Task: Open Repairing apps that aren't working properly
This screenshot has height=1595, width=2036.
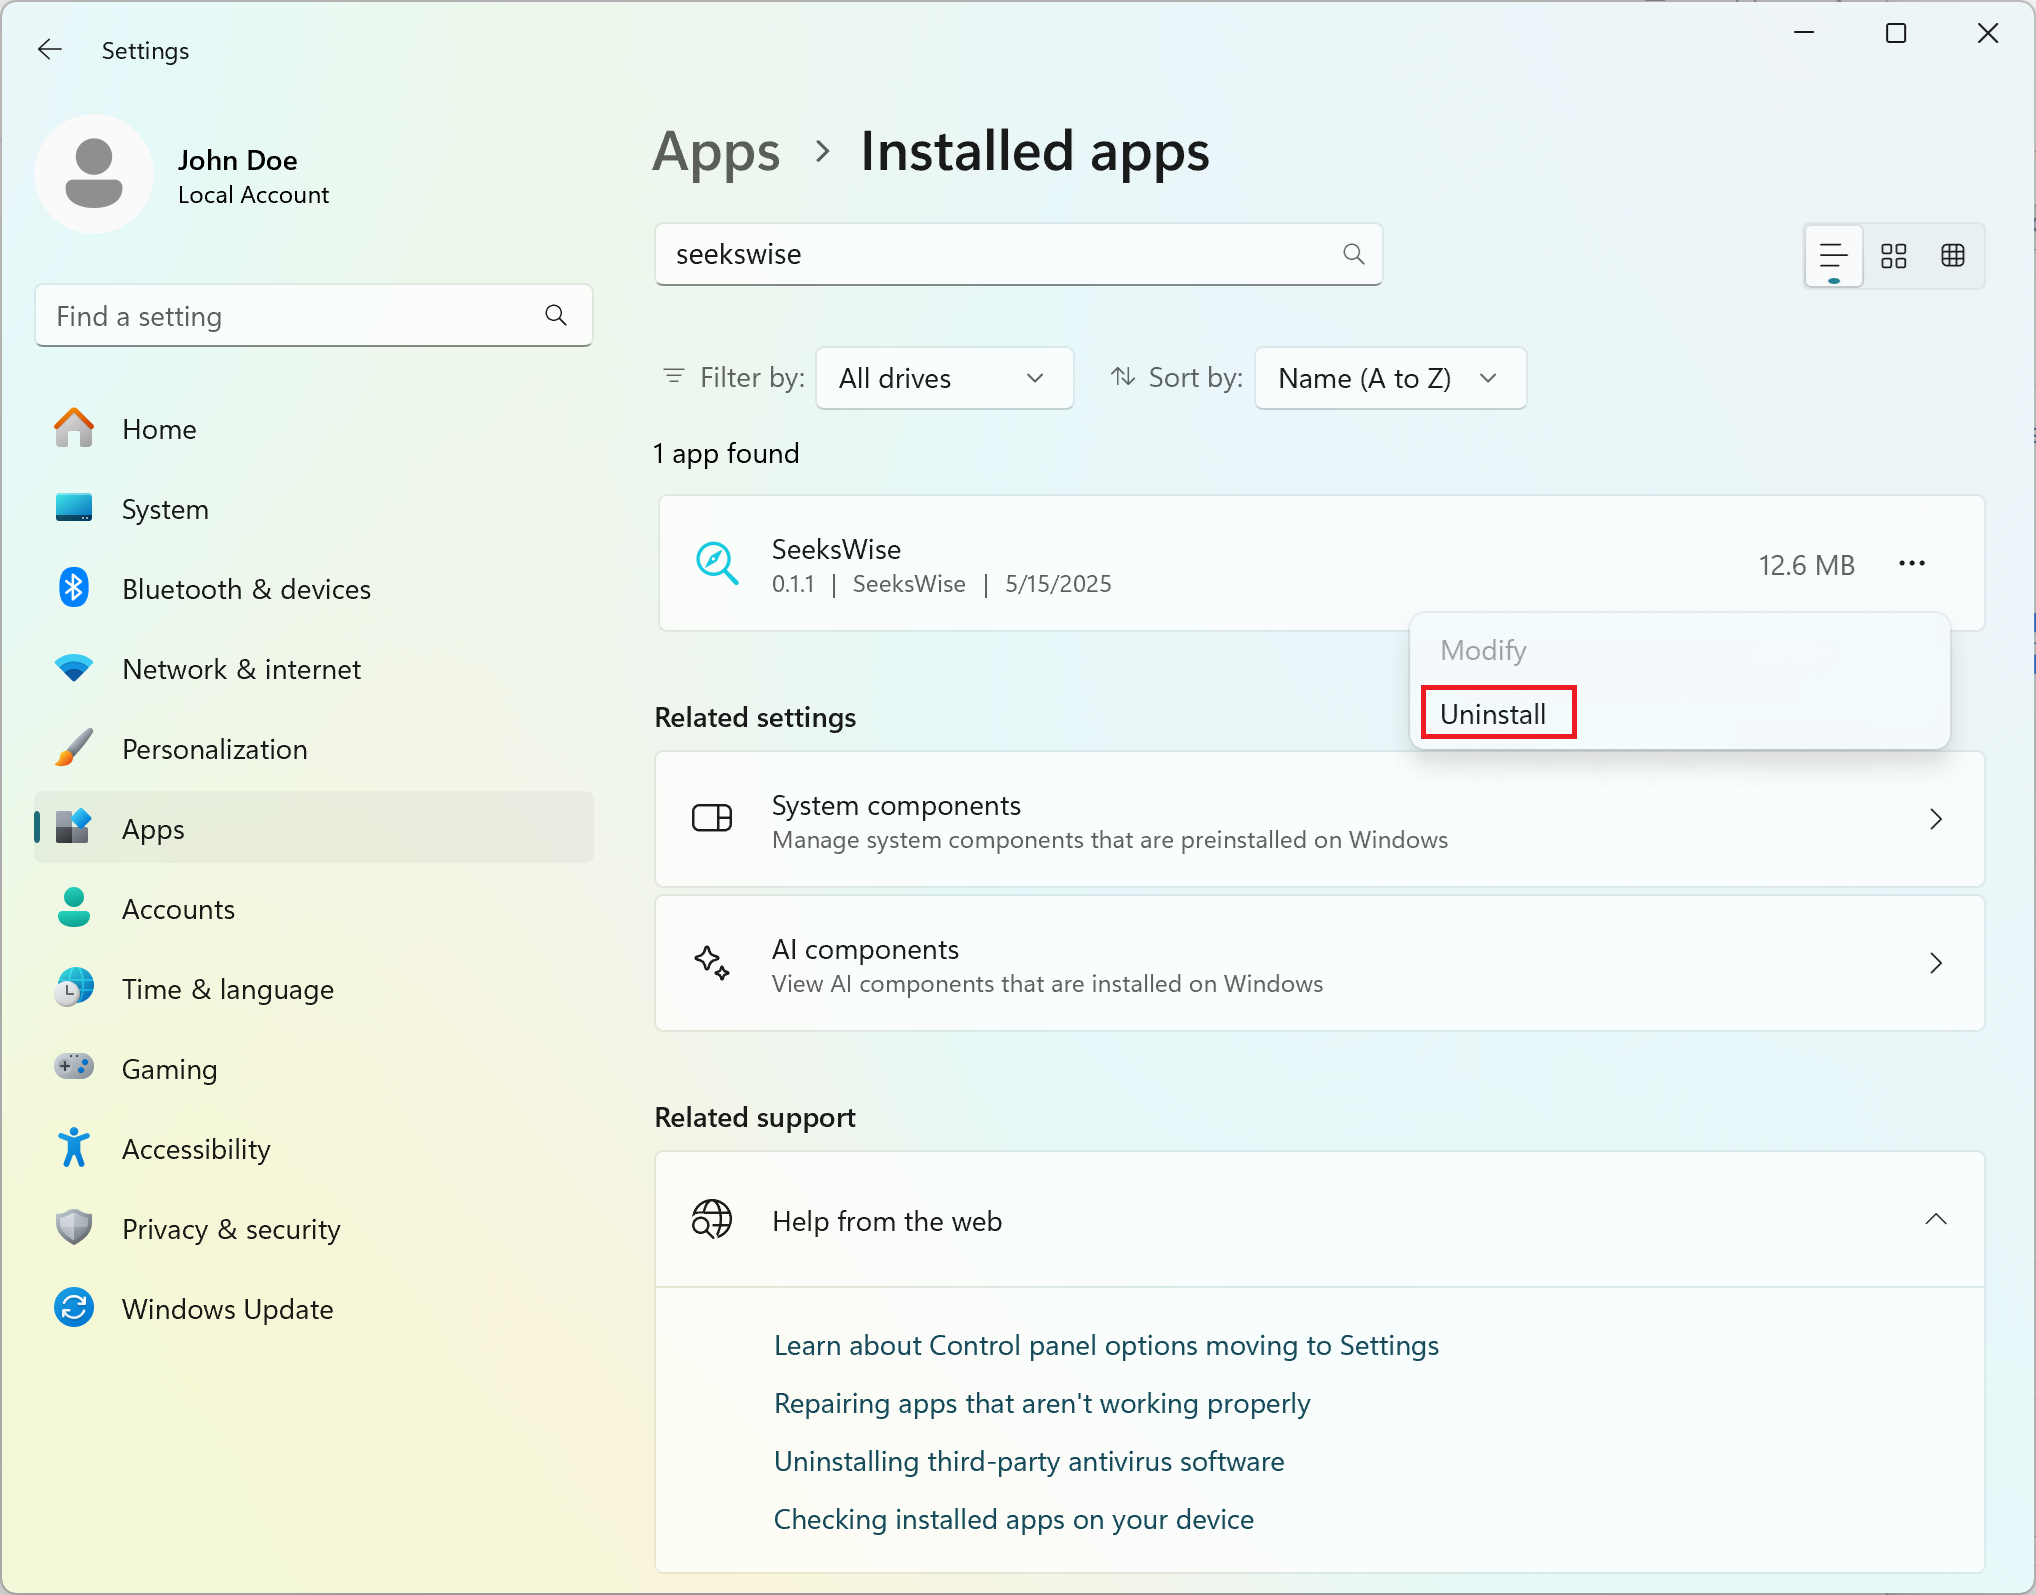Action: tap(1041, 1403)
